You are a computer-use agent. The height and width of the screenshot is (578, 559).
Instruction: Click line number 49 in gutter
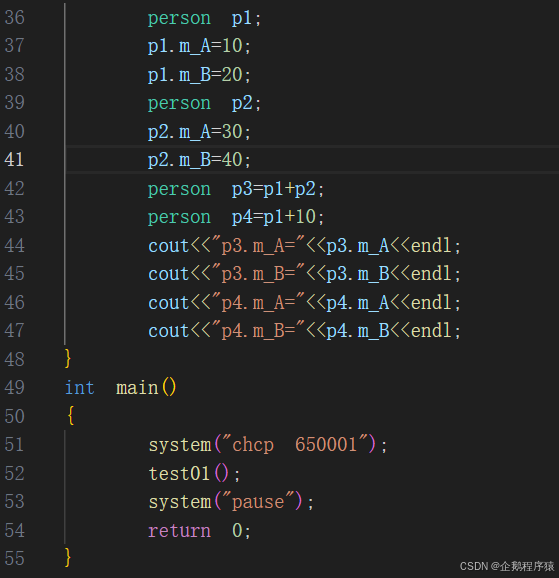point(14,388)
